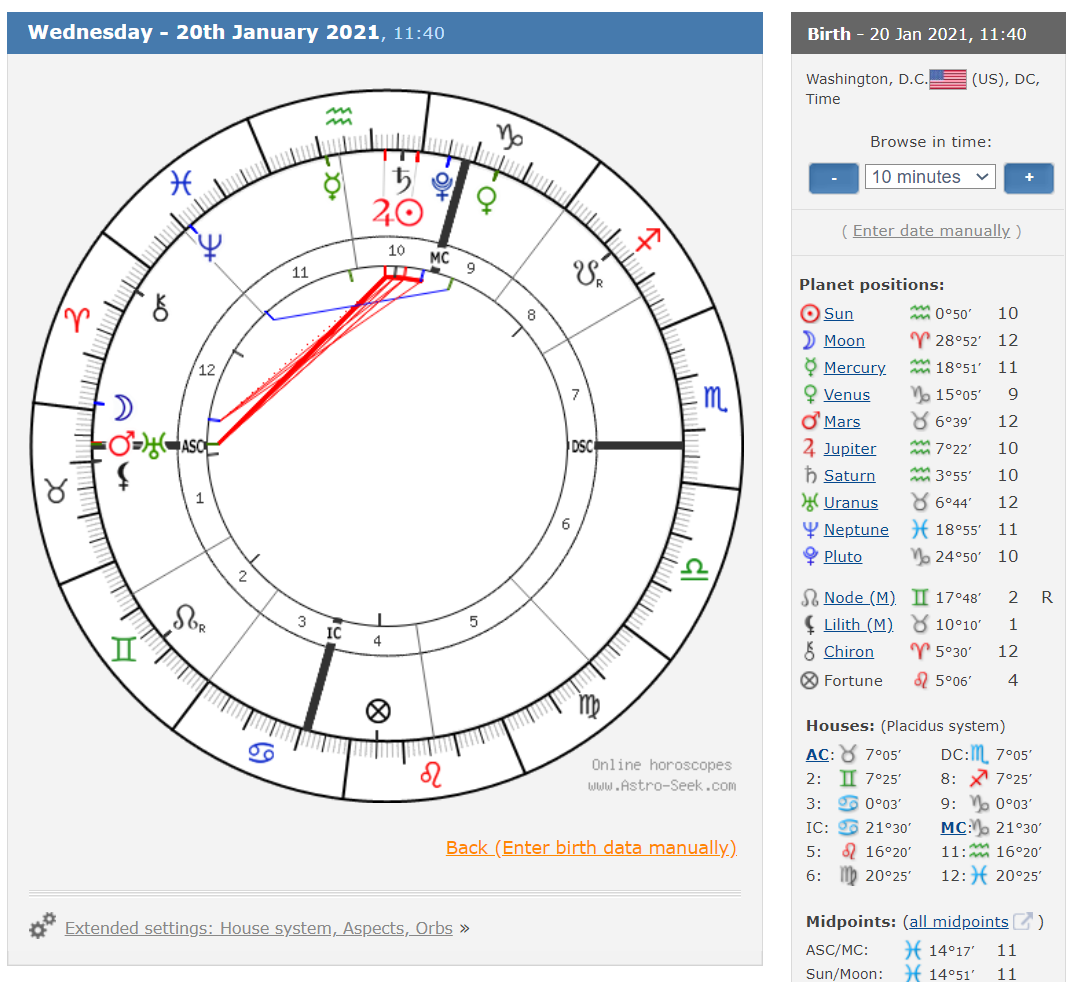Click the green Aquarius sign on the wheel
Image resolution: width=1074 pixels, height=982 pixels.
[x=339, y=116]
